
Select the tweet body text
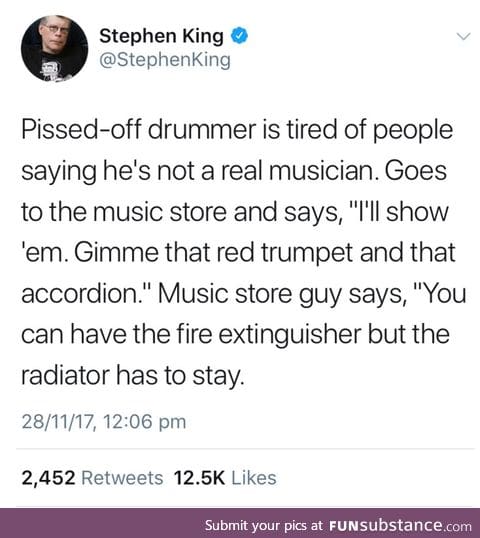coord(243,253)
